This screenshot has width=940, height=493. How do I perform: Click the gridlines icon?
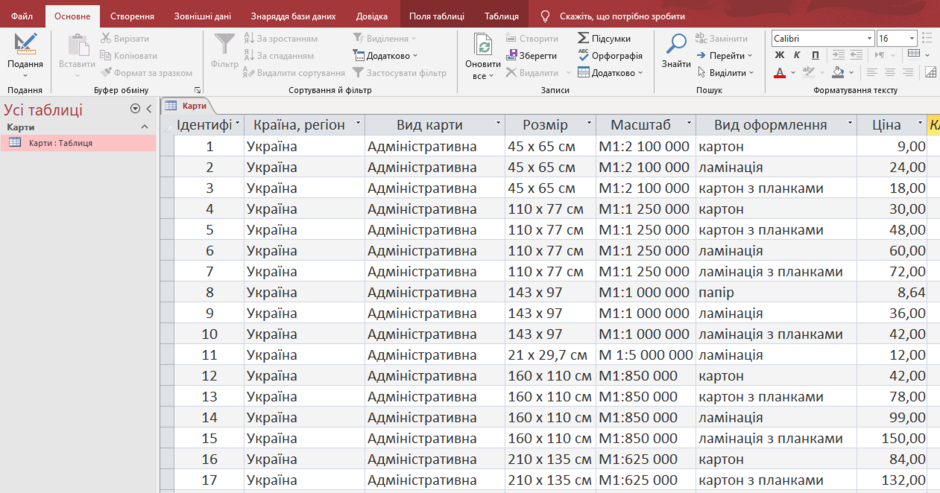pos(914,55)
